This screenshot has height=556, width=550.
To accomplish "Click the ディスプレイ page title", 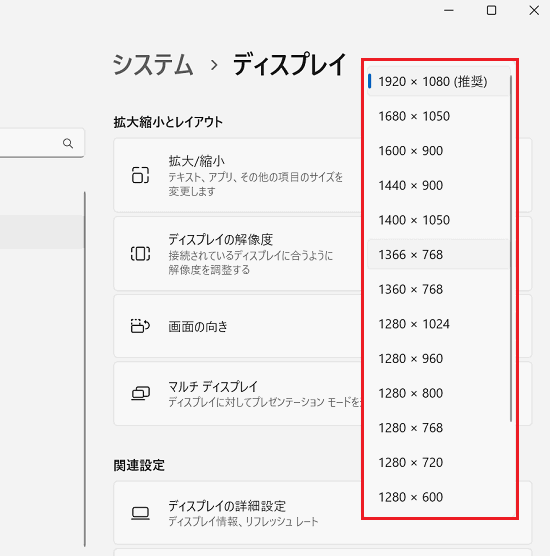I will [289, 65].
